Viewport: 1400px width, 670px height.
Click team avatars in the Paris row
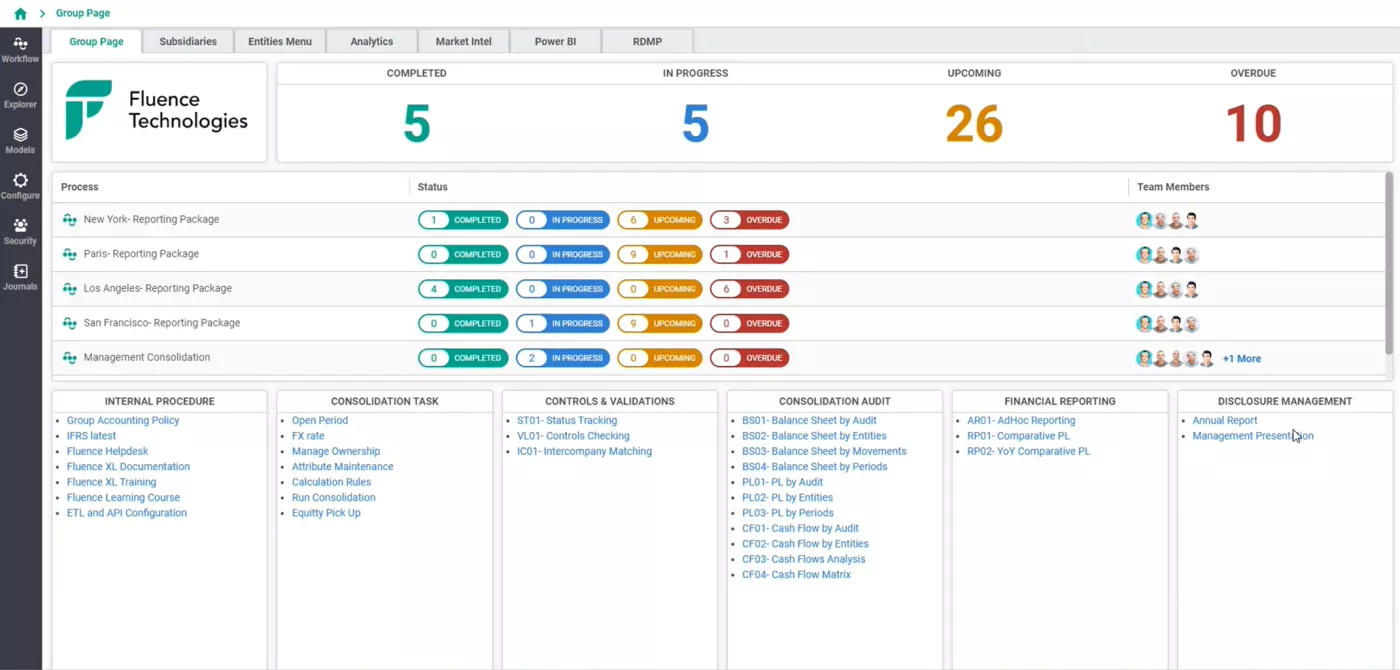coord(1168,255)
